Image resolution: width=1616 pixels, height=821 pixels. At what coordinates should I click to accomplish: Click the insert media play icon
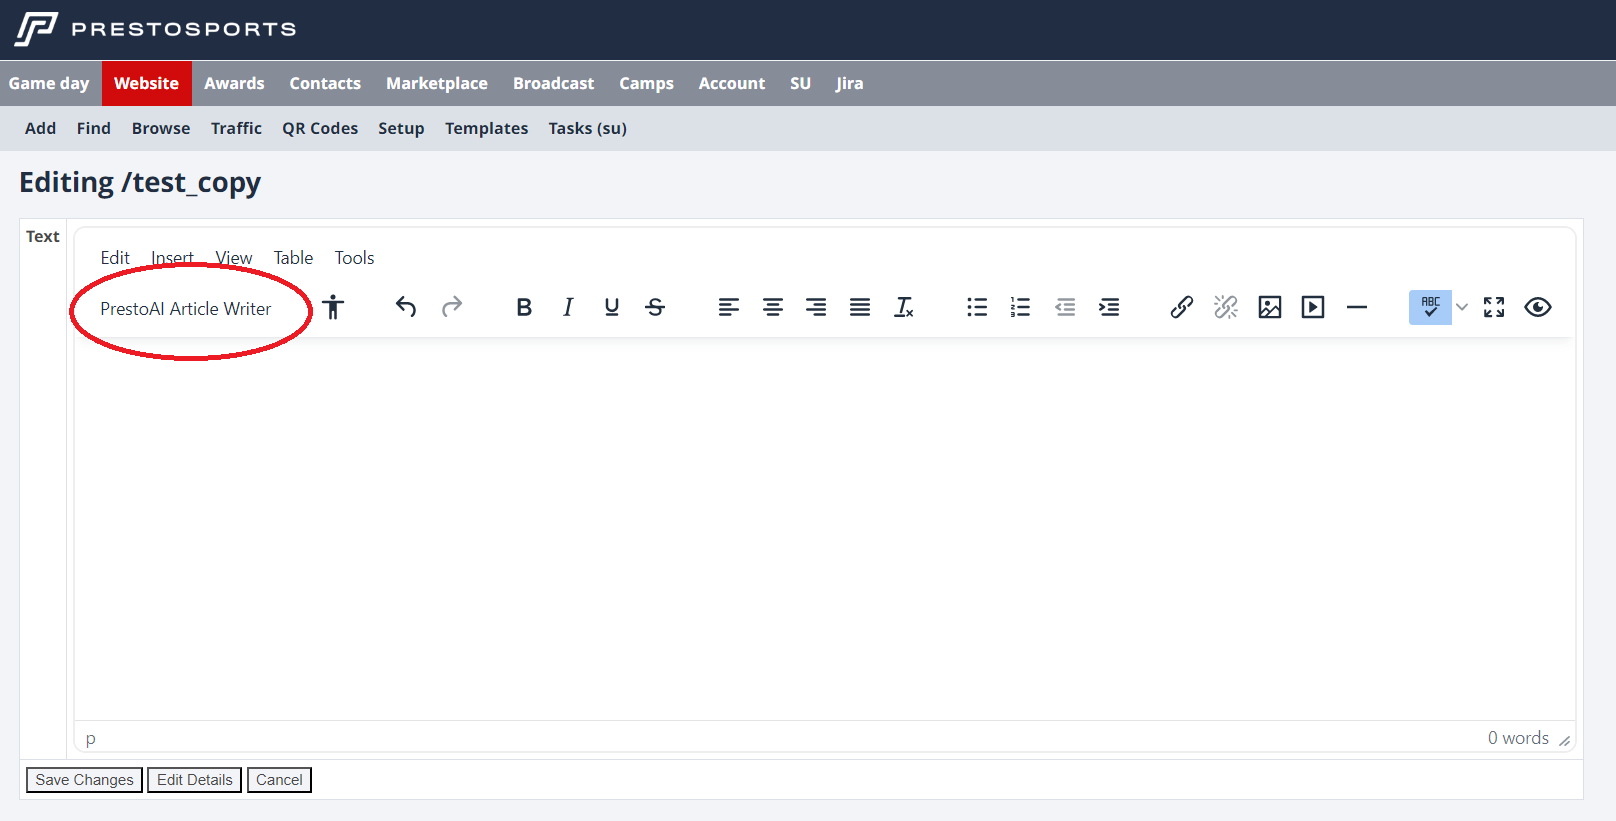[x=1313, y=307]
